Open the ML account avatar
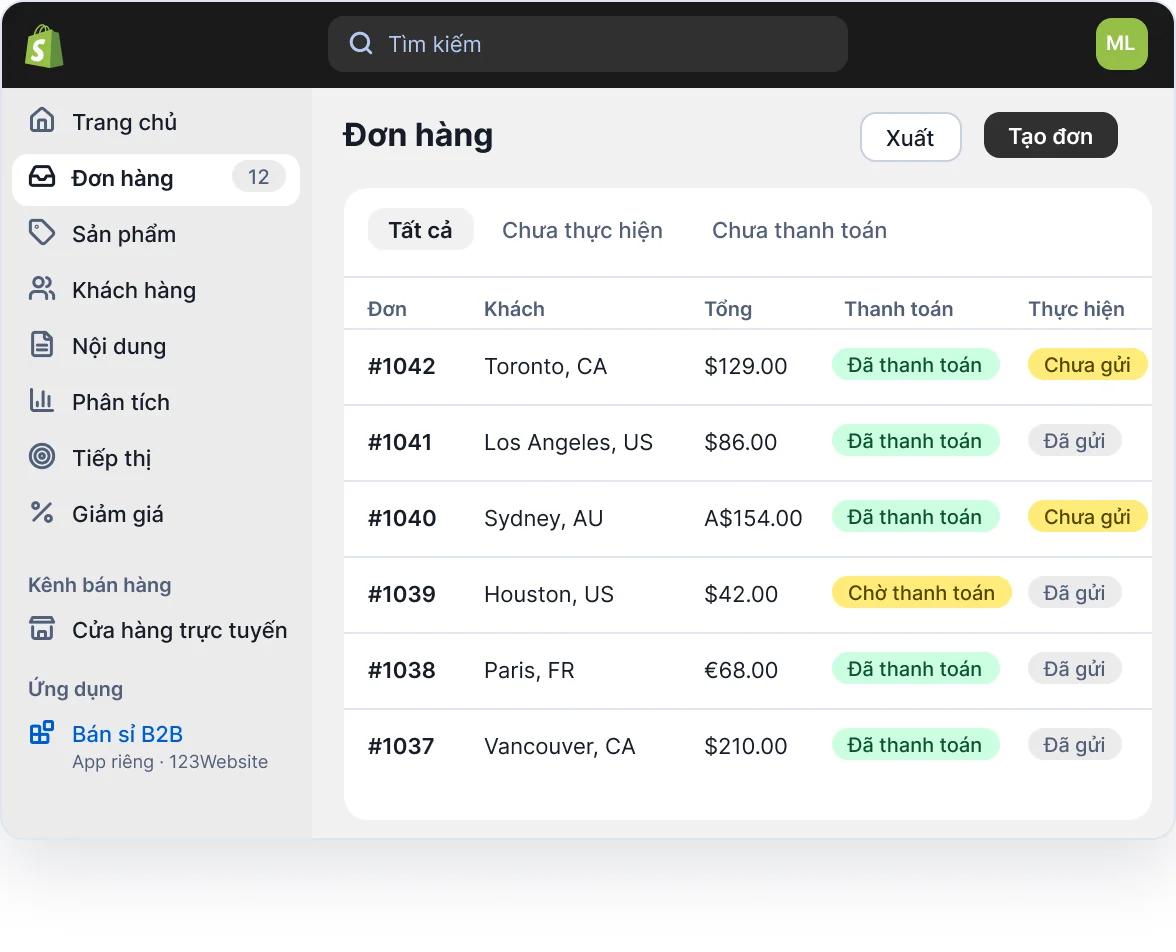Screen dimensions: 1176x952 point(1120,44)
